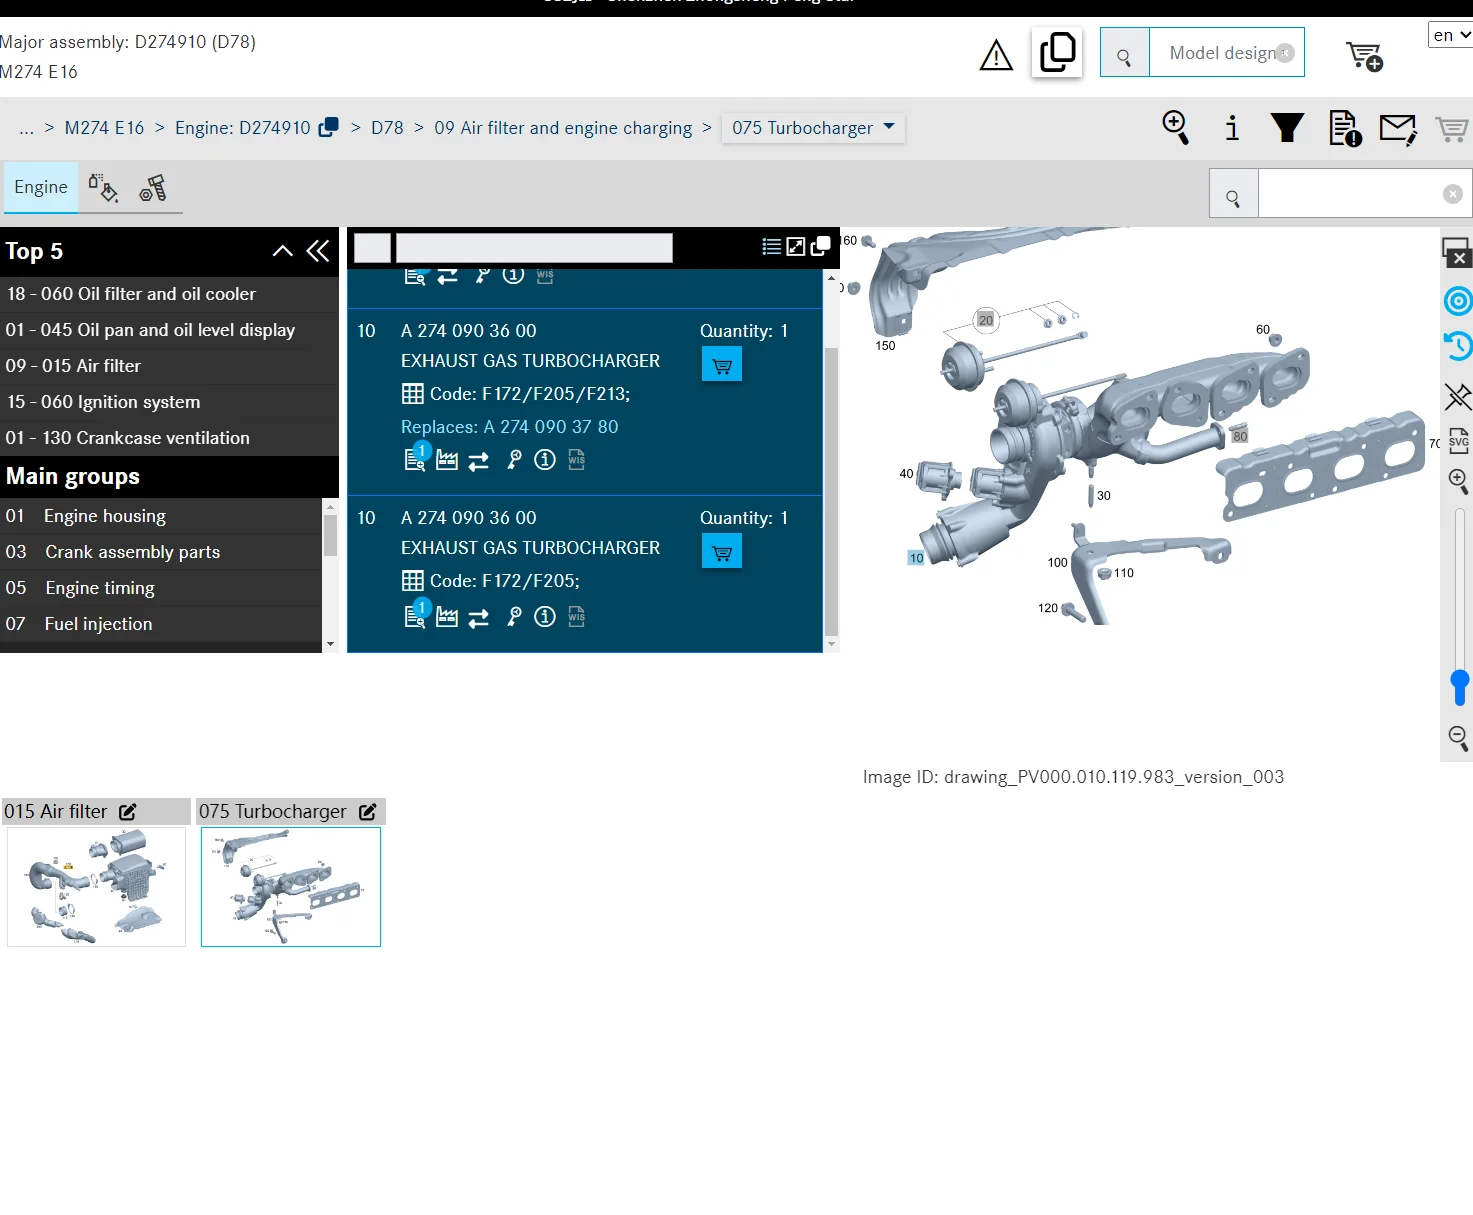The height and width of the screenshot is (1215, 1473).
Task: Click the add-to-cart icon with plus
Action: tap(1364, 56)
